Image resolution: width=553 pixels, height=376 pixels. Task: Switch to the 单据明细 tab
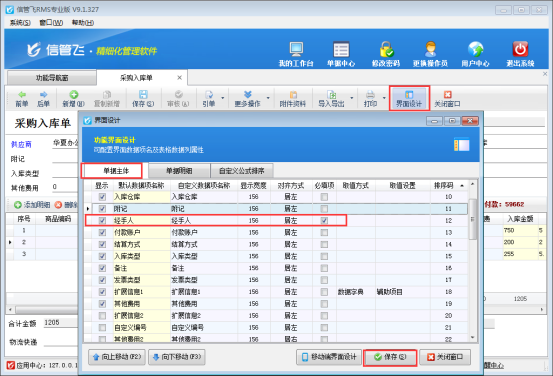[x=179, y=171]
